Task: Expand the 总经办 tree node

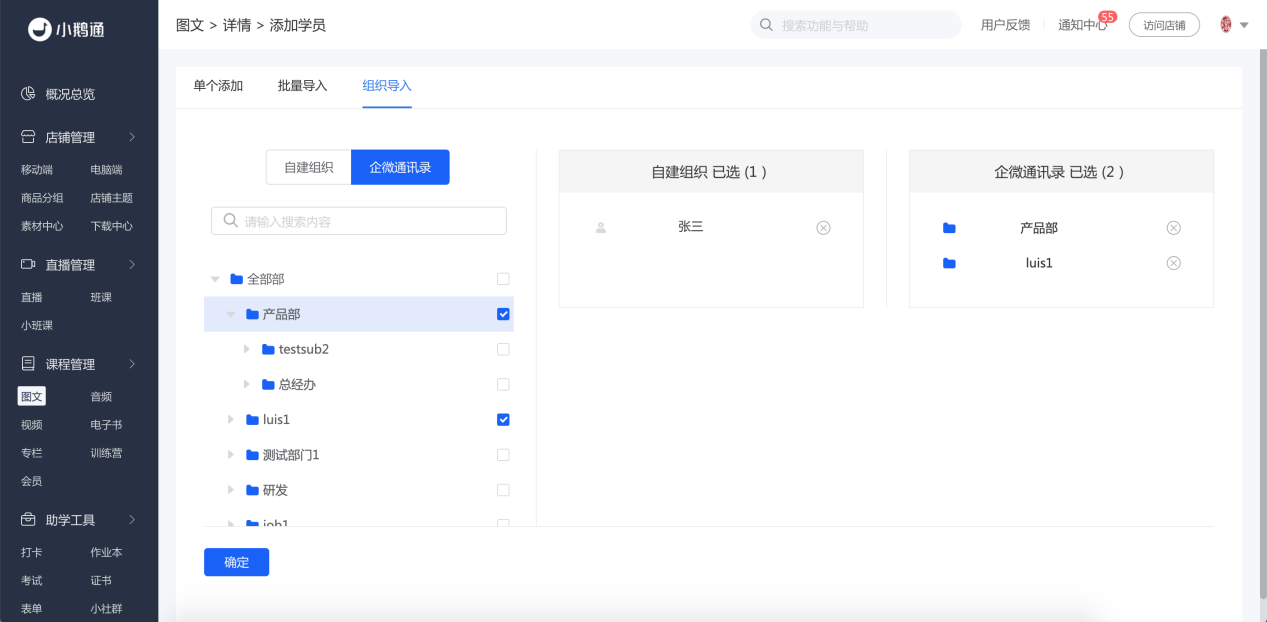Action: tap(247, 385)
